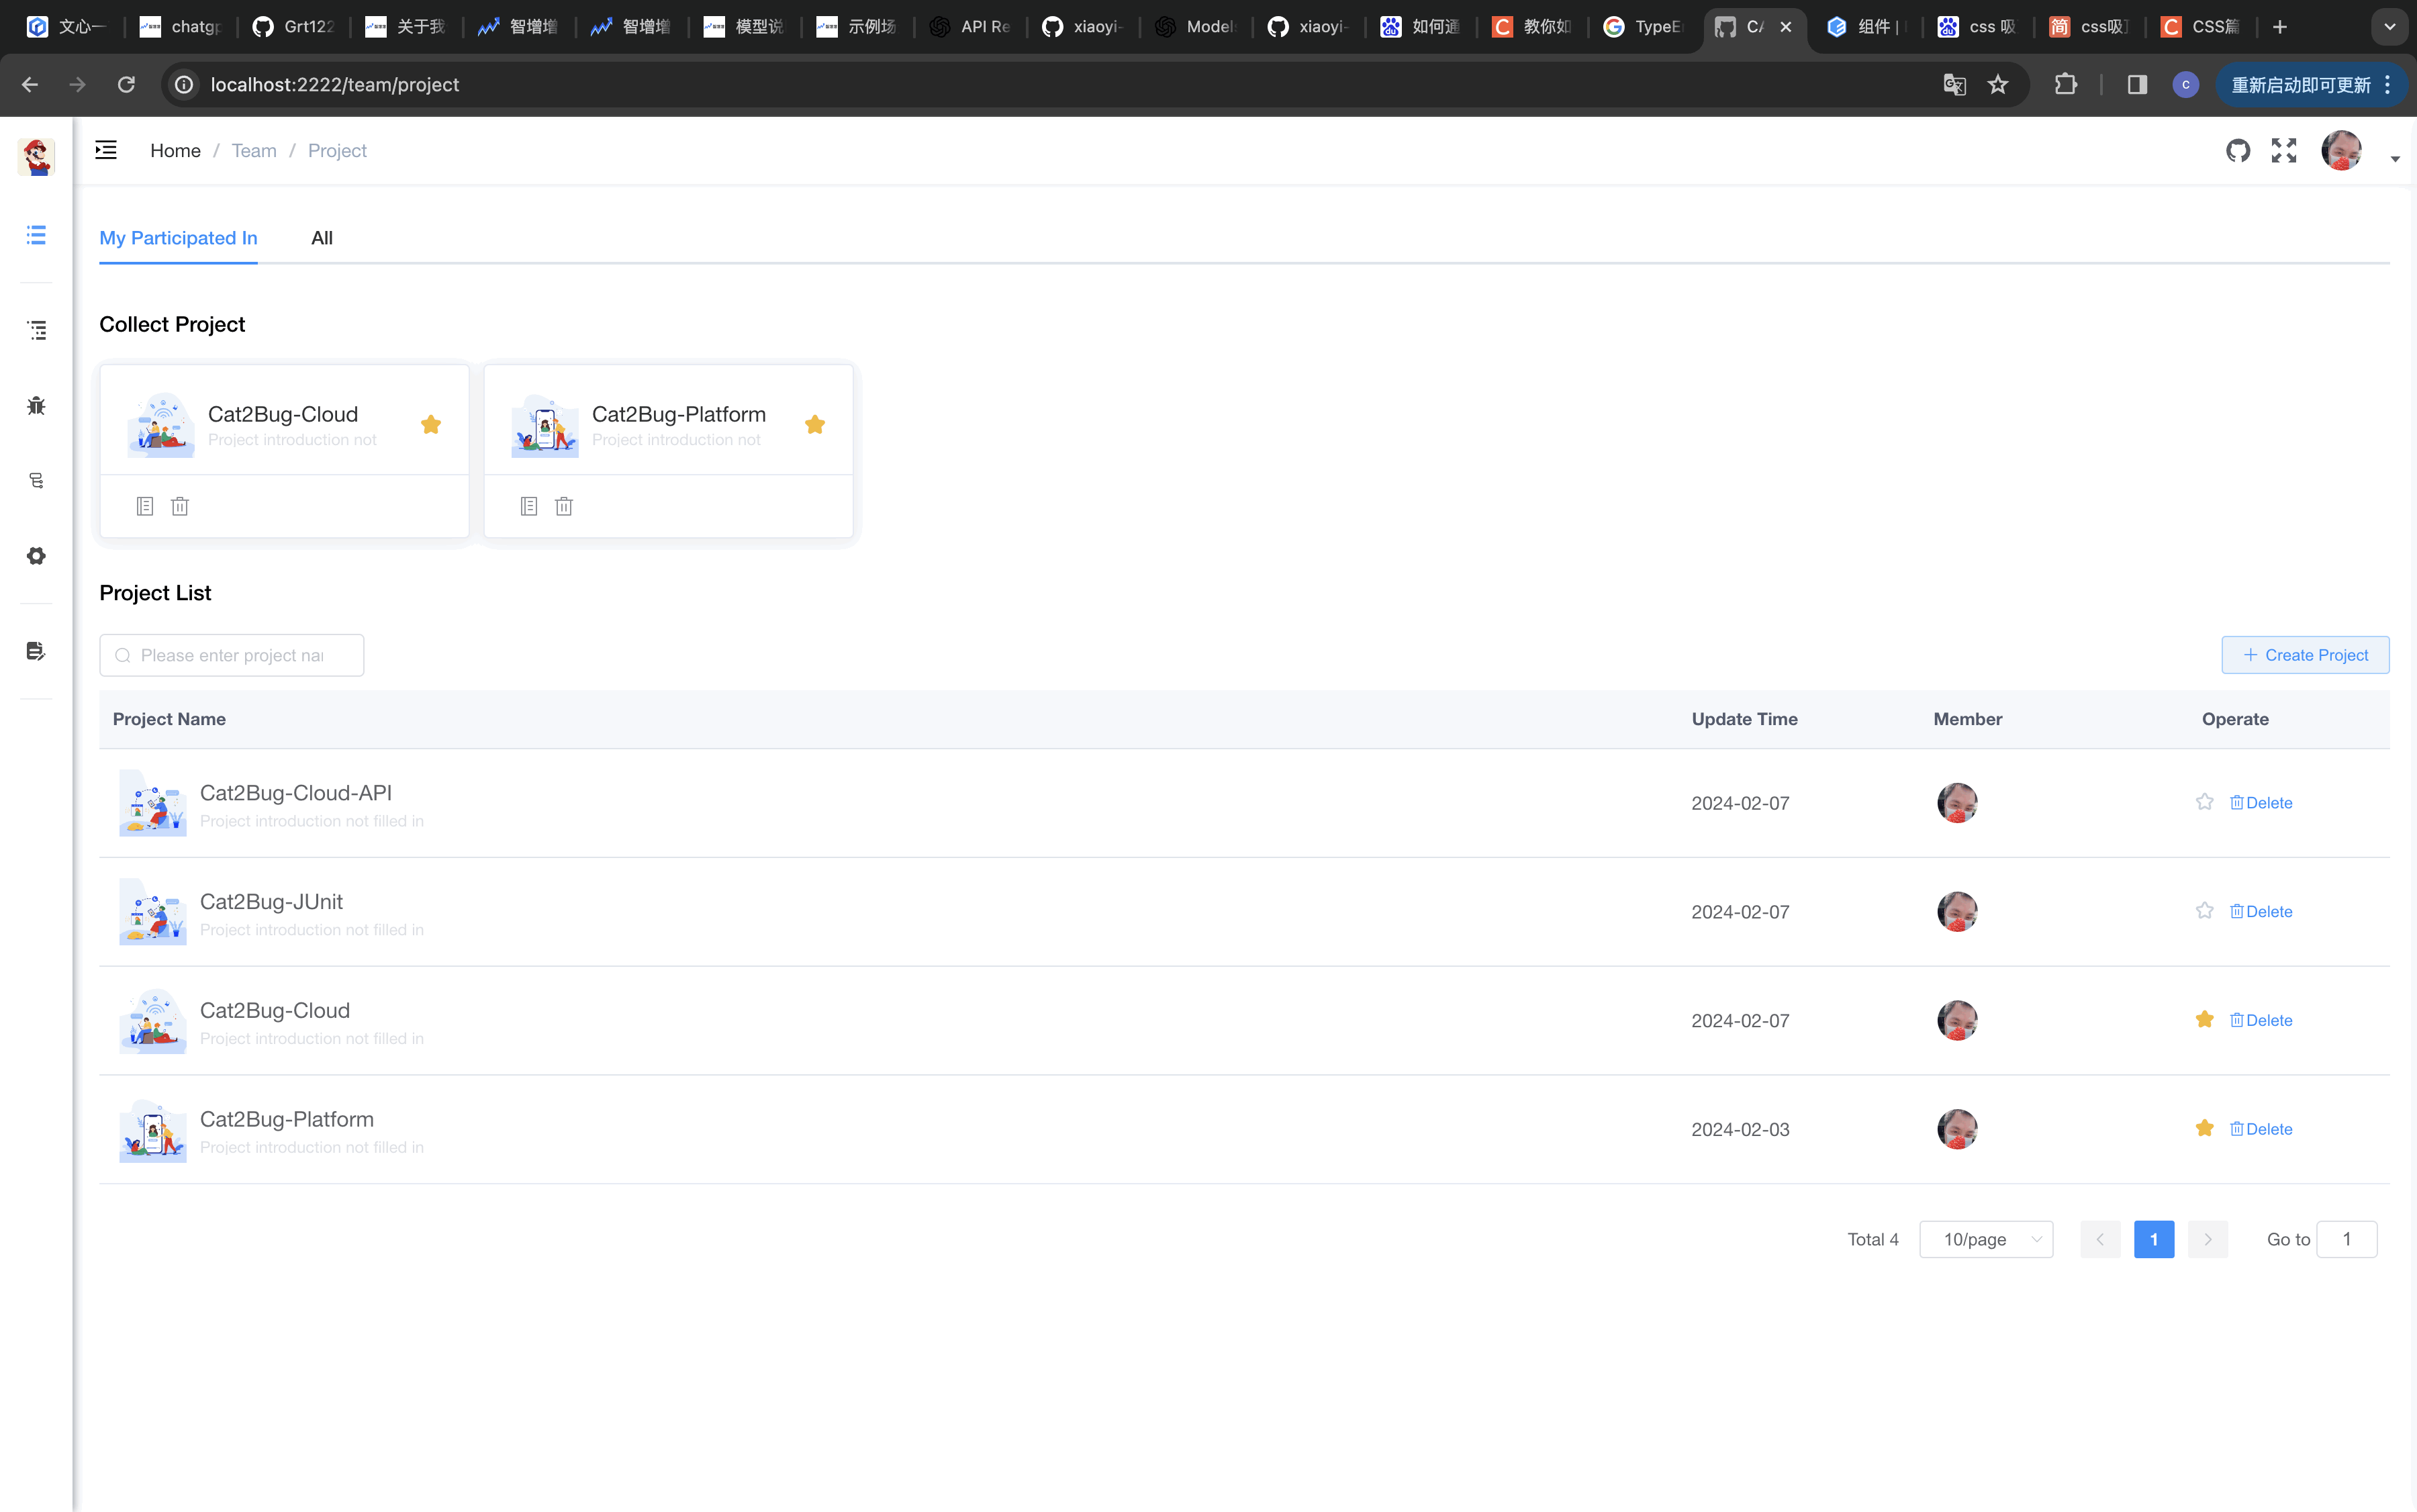2417x1512 pixels.
Task: Star the Cat2Bug-Cloud-API project
Action: (x=2204, y=802)
